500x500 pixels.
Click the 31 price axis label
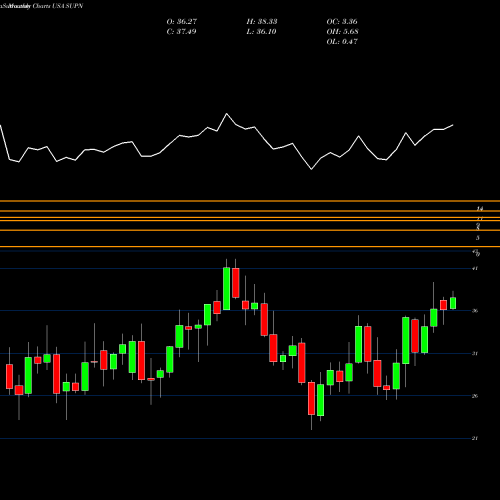point(475,353)
